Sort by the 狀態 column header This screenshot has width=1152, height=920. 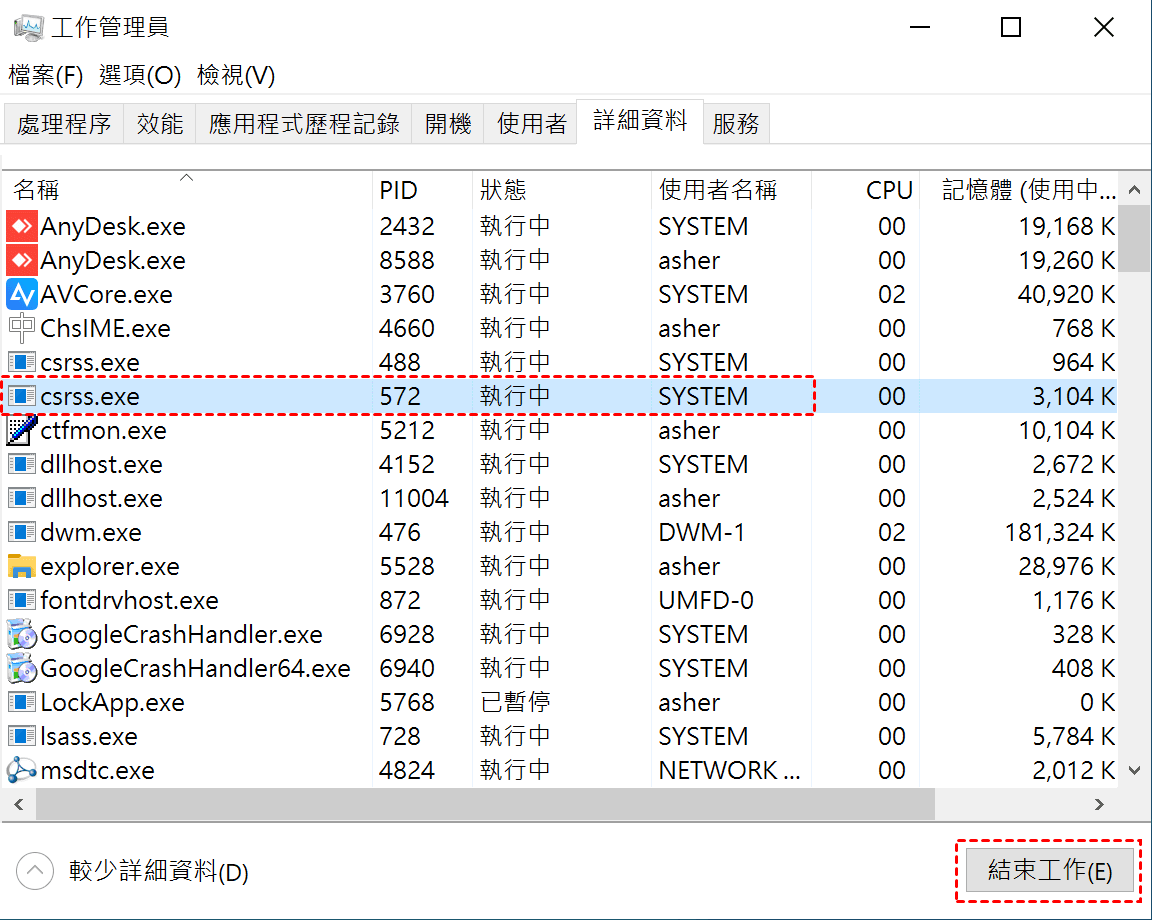tap(561, 190)
